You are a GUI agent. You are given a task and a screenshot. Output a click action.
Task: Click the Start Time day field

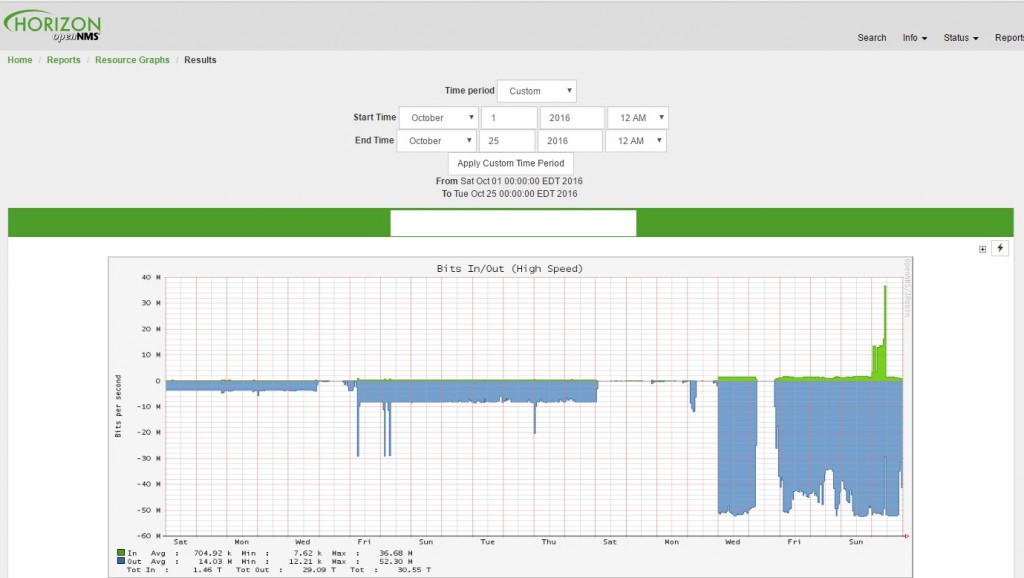coord(509,118)
